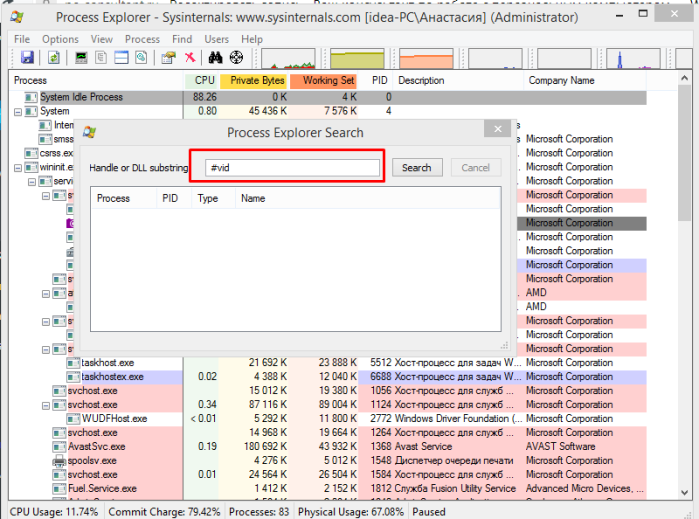
Task: Open the Options menu
Action: point(60,39)
